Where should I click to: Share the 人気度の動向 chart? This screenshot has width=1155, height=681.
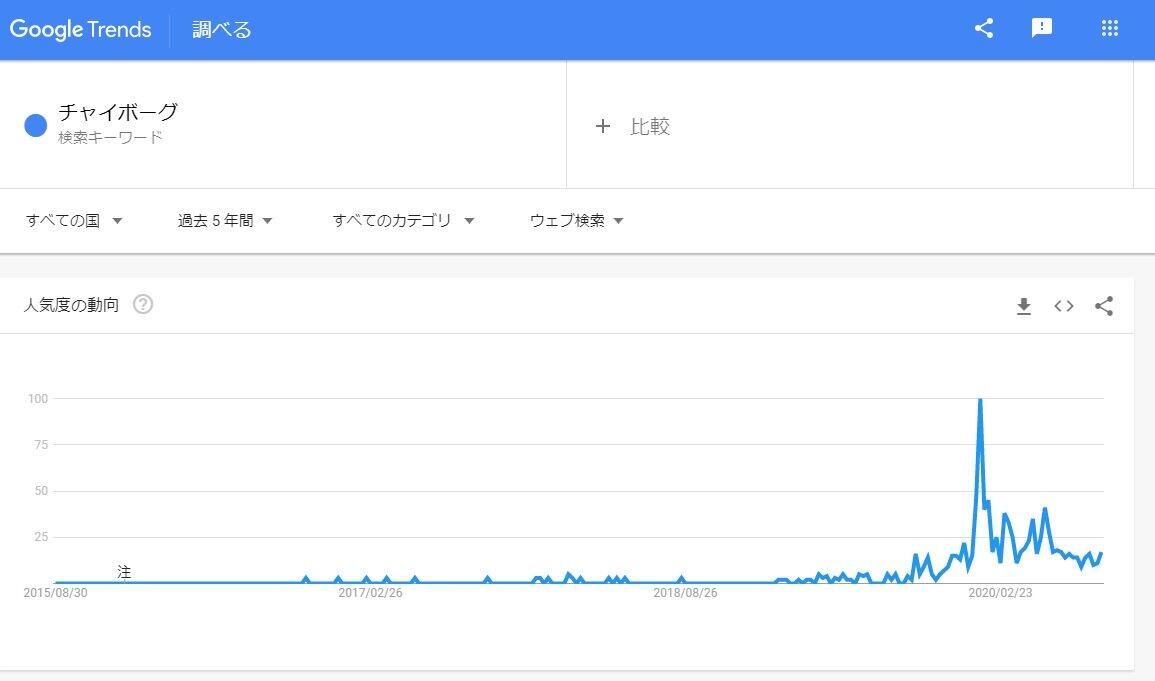(x=1104, y=306)
